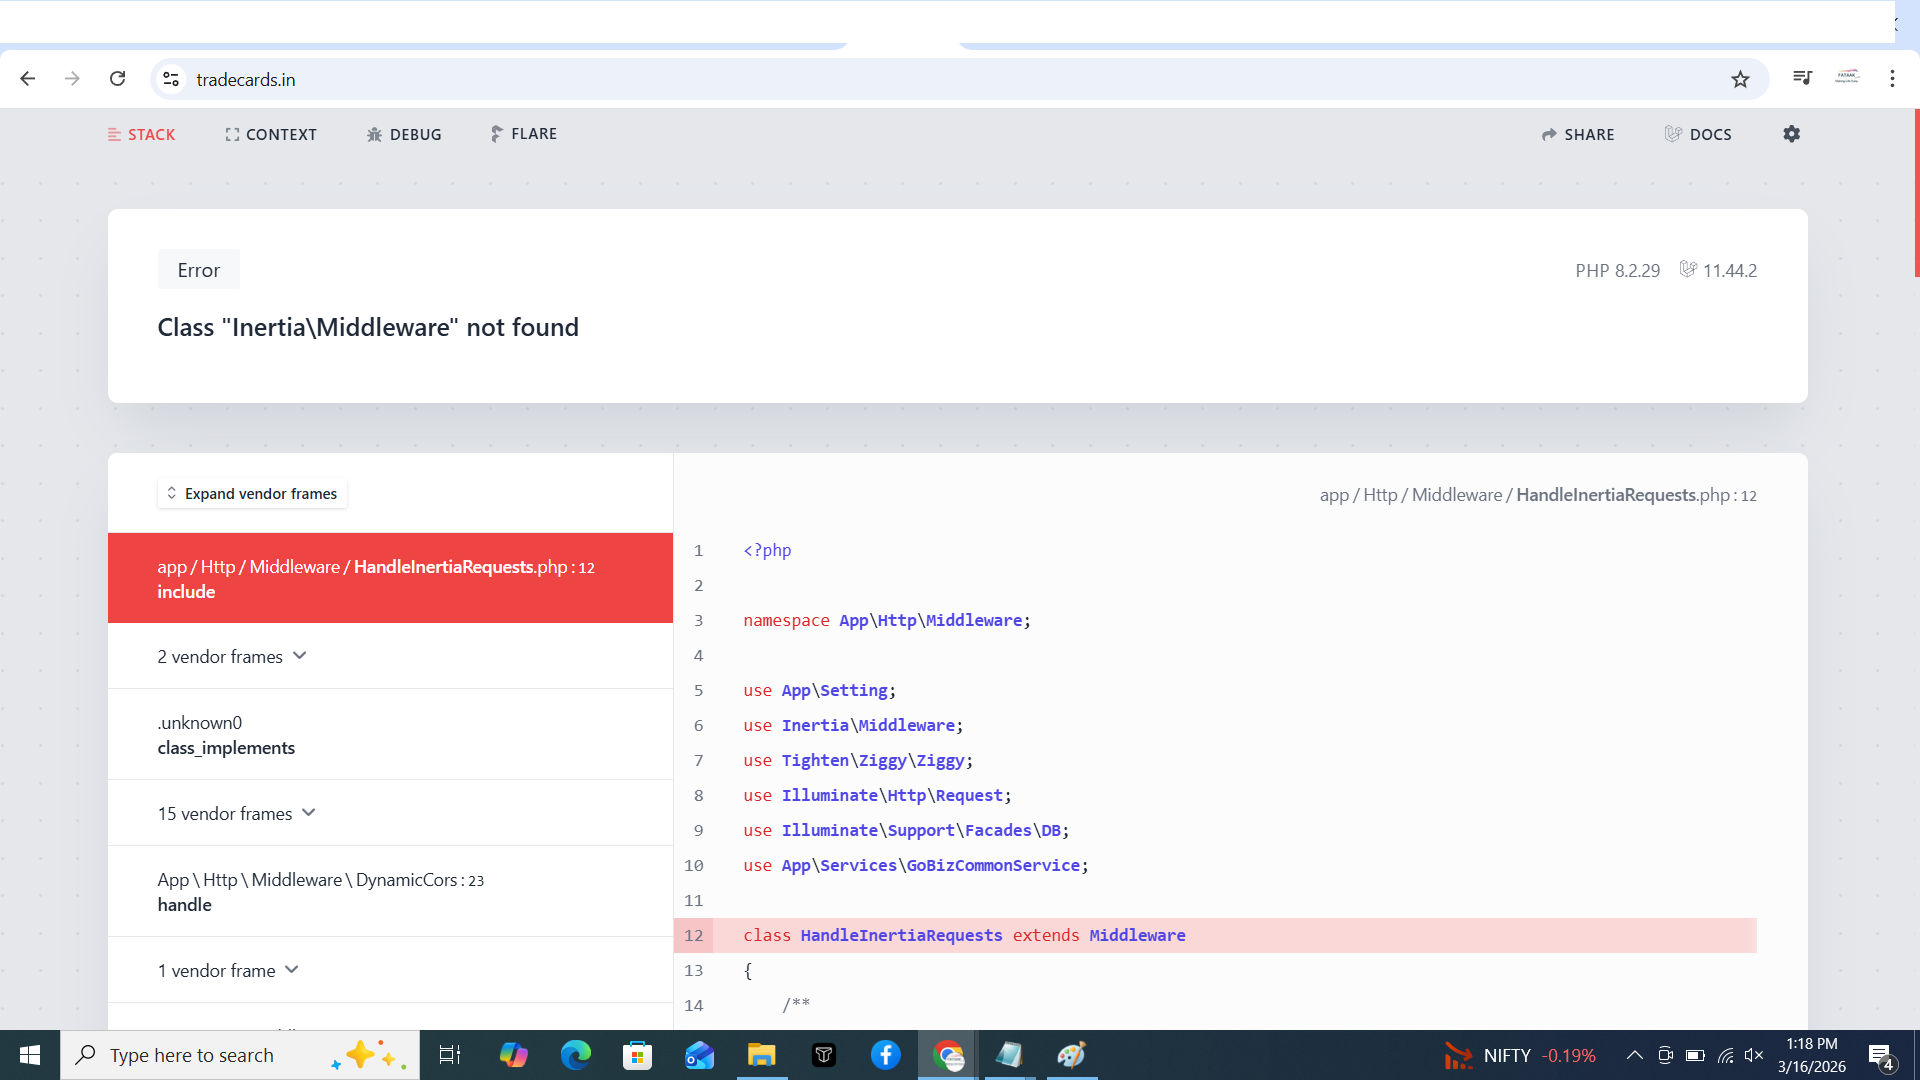Expand the 2 vendor frames group

232,656
